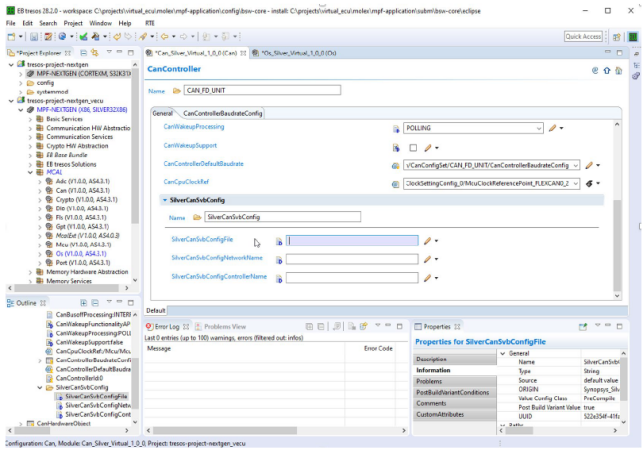The image size is (643, 450).
Task: Collapse SilverCanSvbConfig node in Outline
Action: click(40, 388)
